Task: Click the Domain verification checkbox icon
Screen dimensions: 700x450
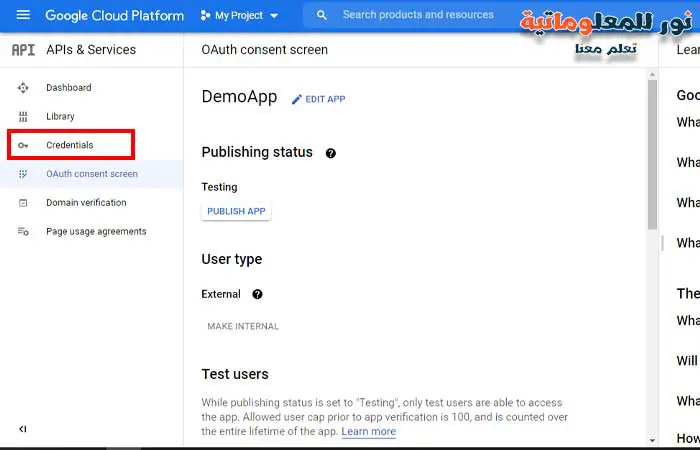Action: pos(23,203)
